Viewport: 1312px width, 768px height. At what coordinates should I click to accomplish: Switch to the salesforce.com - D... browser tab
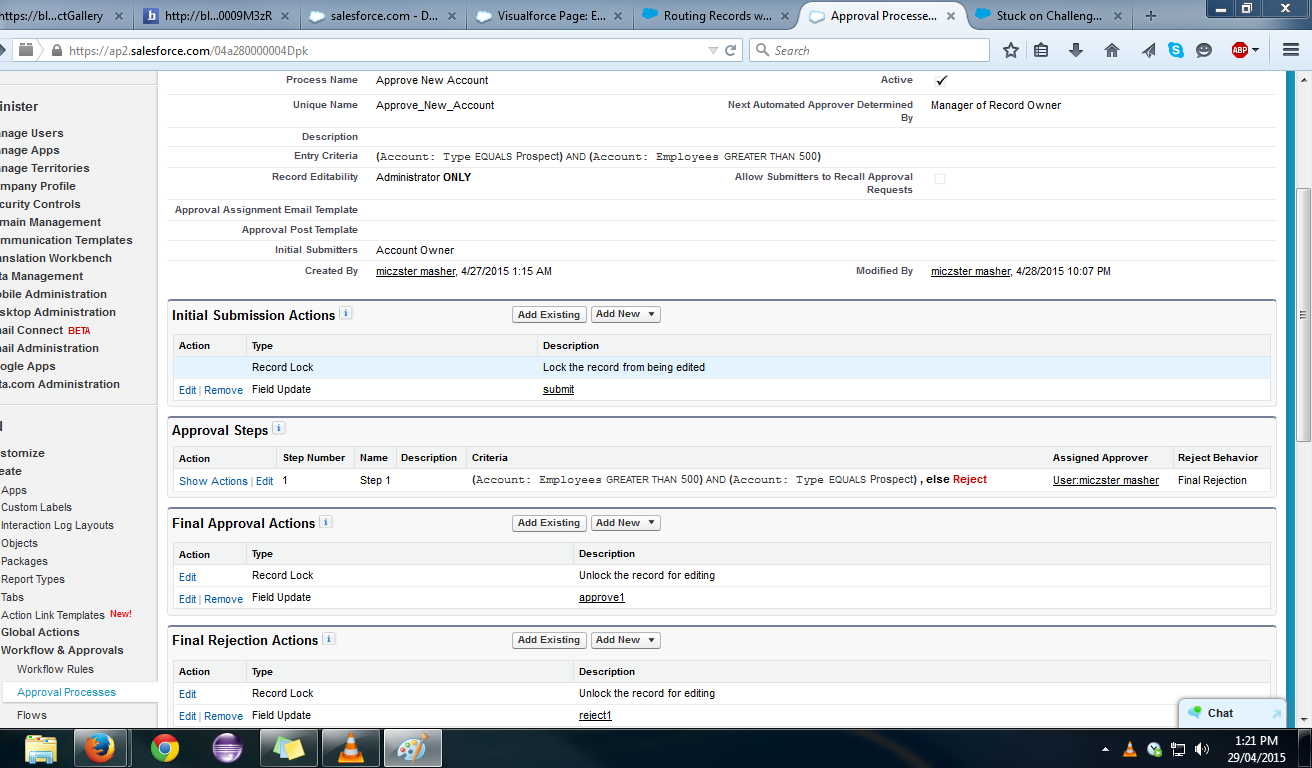pos(383,16)
